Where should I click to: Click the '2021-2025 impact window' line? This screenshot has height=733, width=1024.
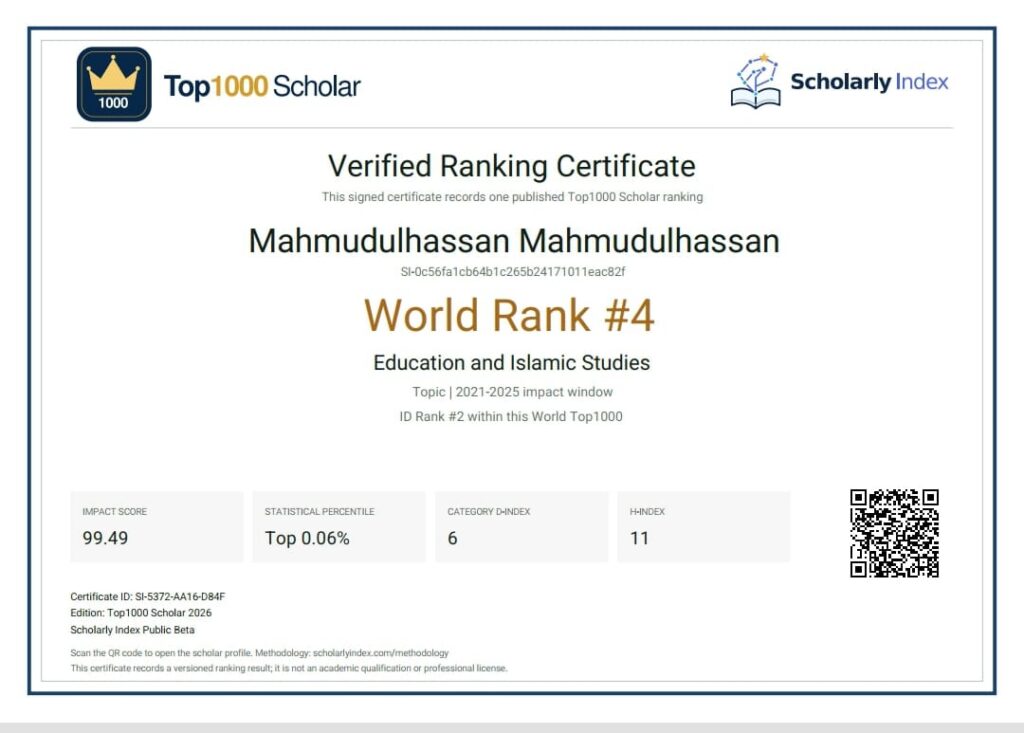(x=513, y=392)
